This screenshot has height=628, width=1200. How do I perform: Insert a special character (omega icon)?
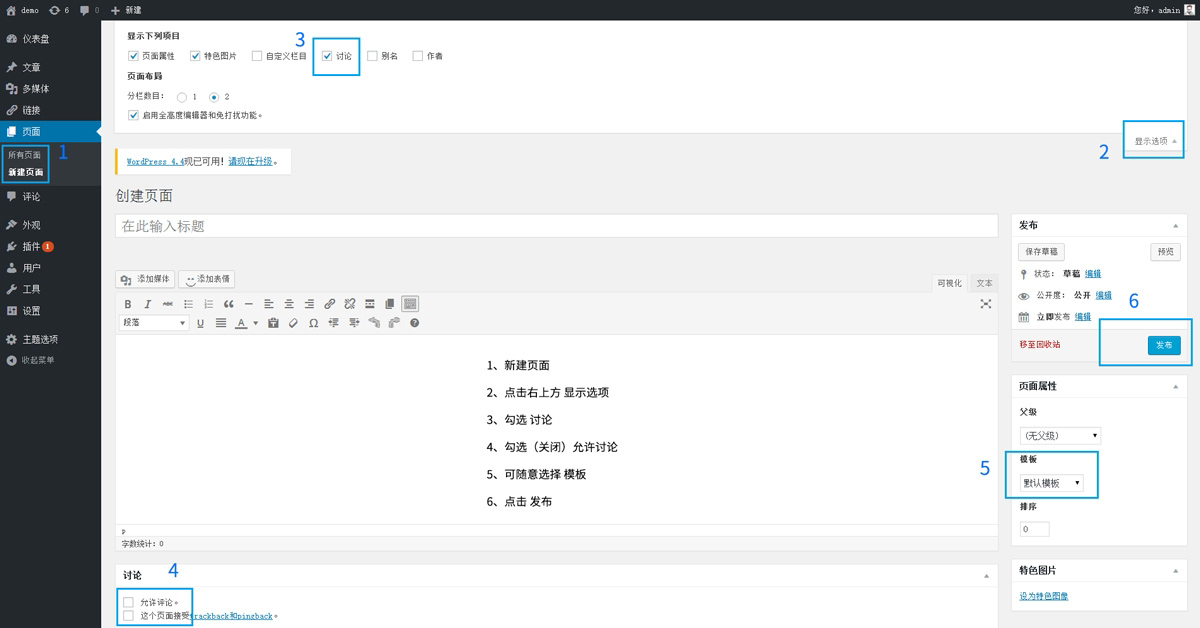coord(313,323)
